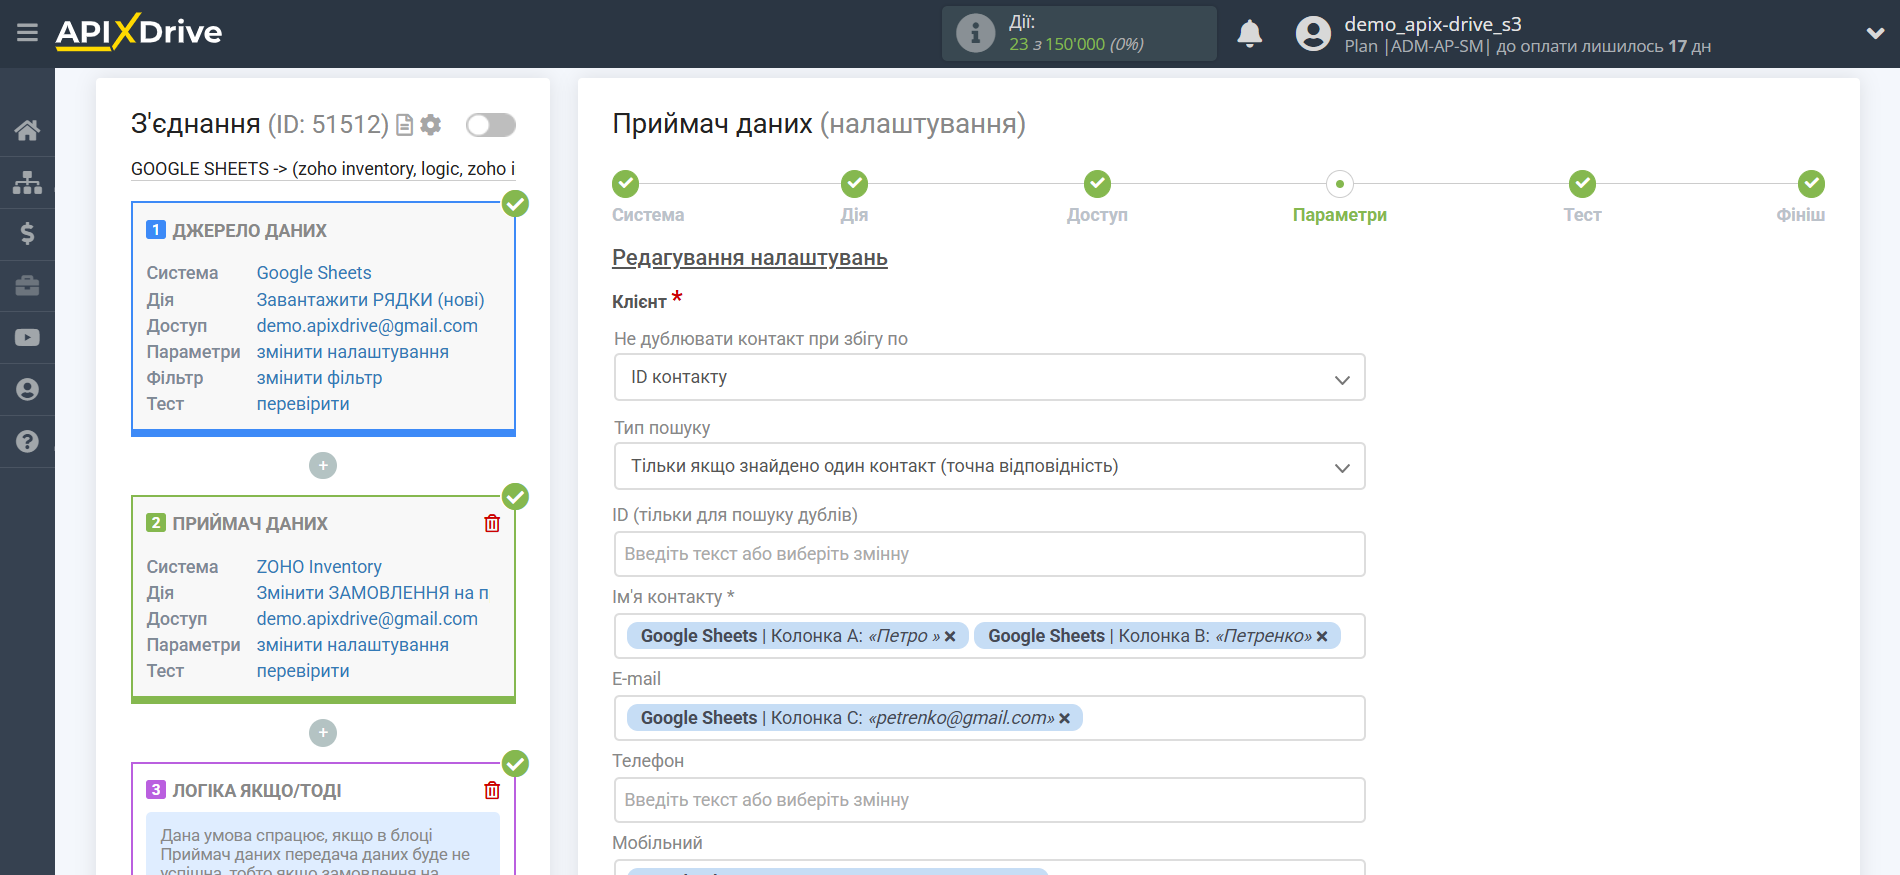Add block after Джерело даних
Screen dimensions: 1900x875
pyautogui.click(x=323, y=465)
